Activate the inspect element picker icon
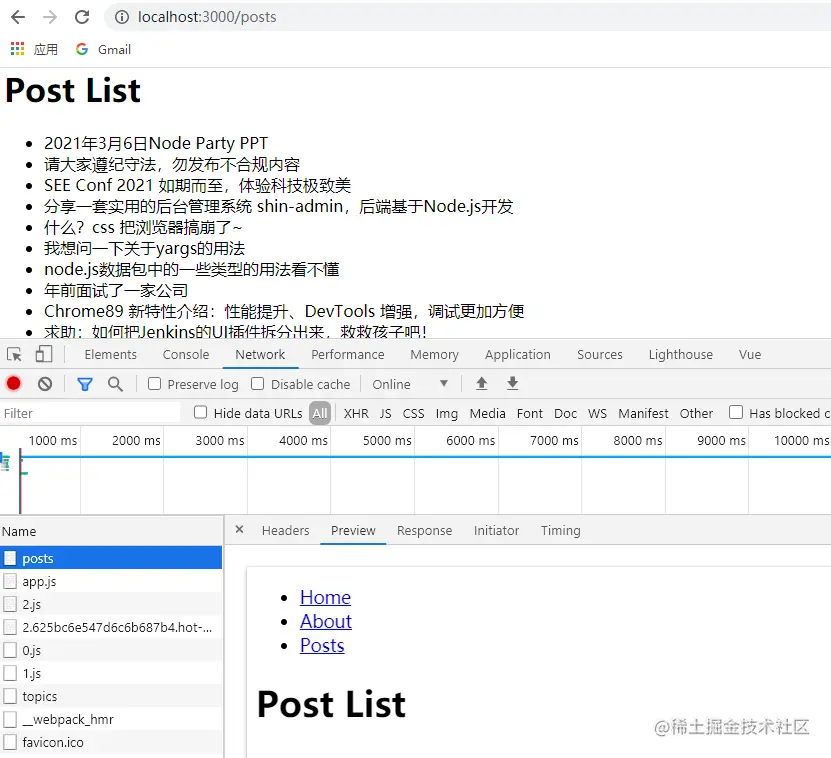831x758 pixels. (x=14, y=354)
